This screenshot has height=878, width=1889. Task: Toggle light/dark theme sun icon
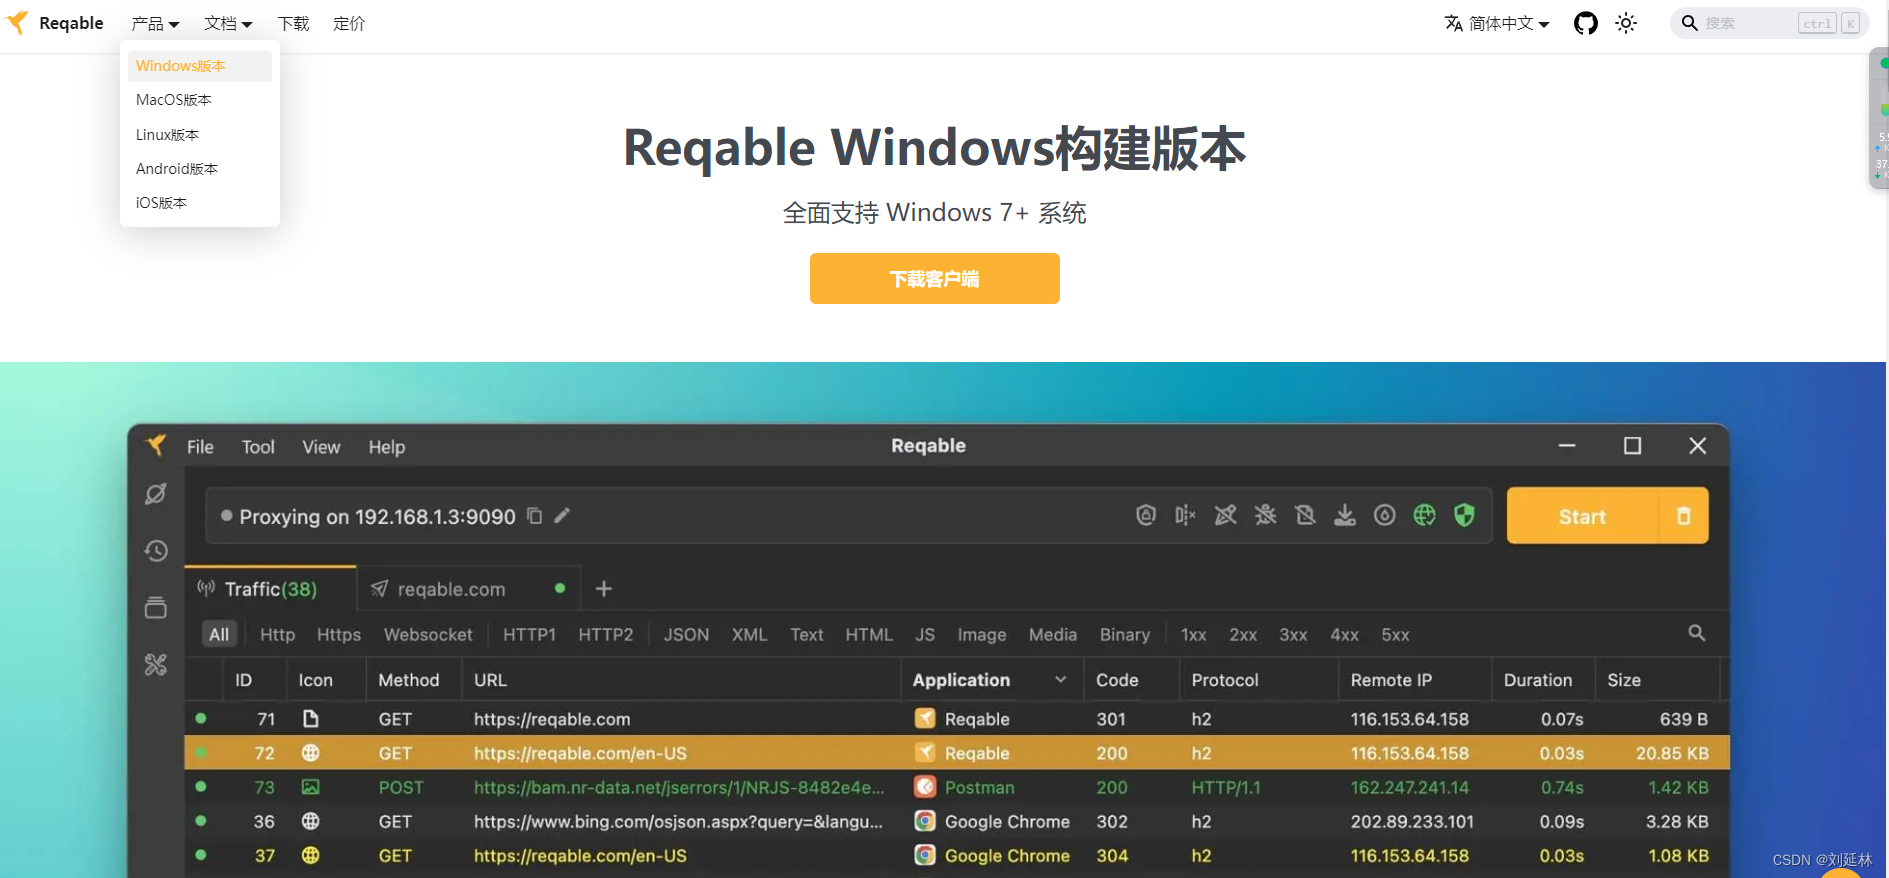(1626, 23)
